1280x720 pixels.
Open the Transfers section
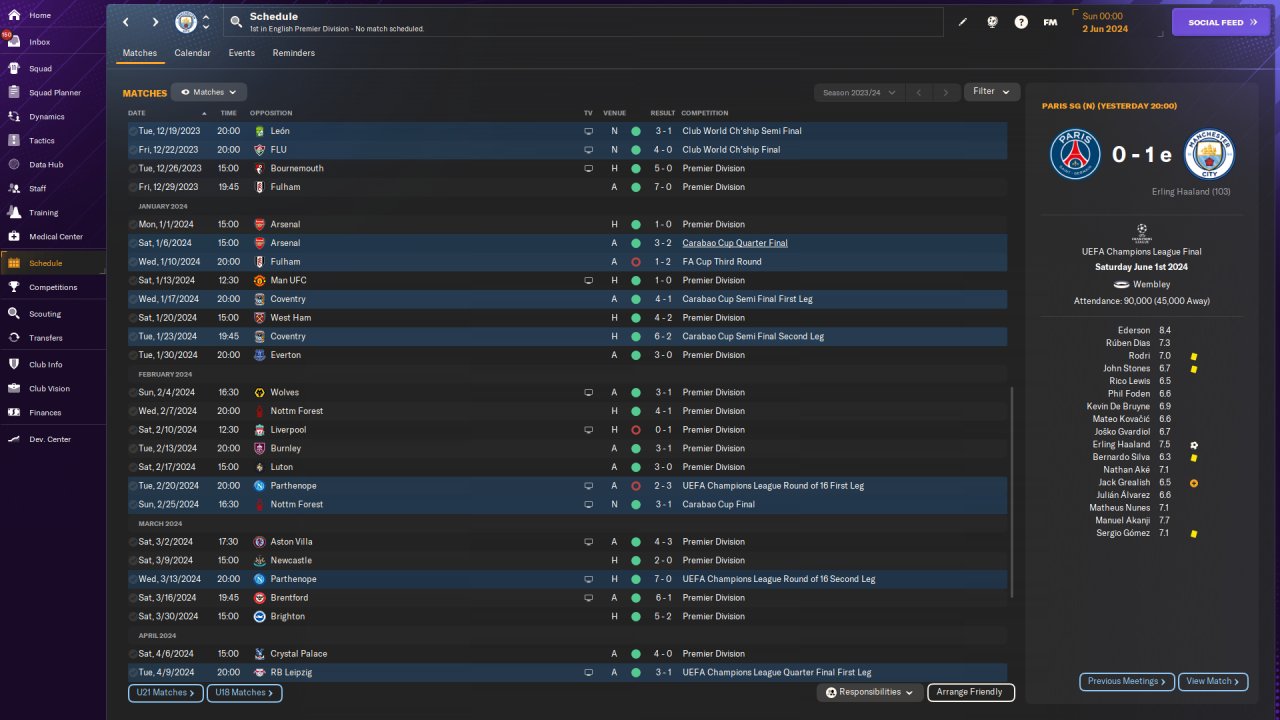pyautogui.click(x=45, y=338)
